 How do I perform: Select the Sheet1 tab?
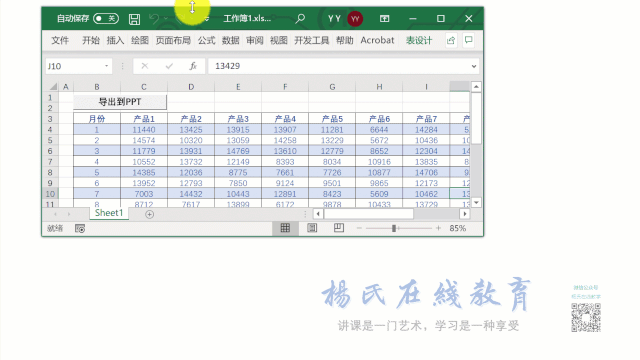(109, 213)
